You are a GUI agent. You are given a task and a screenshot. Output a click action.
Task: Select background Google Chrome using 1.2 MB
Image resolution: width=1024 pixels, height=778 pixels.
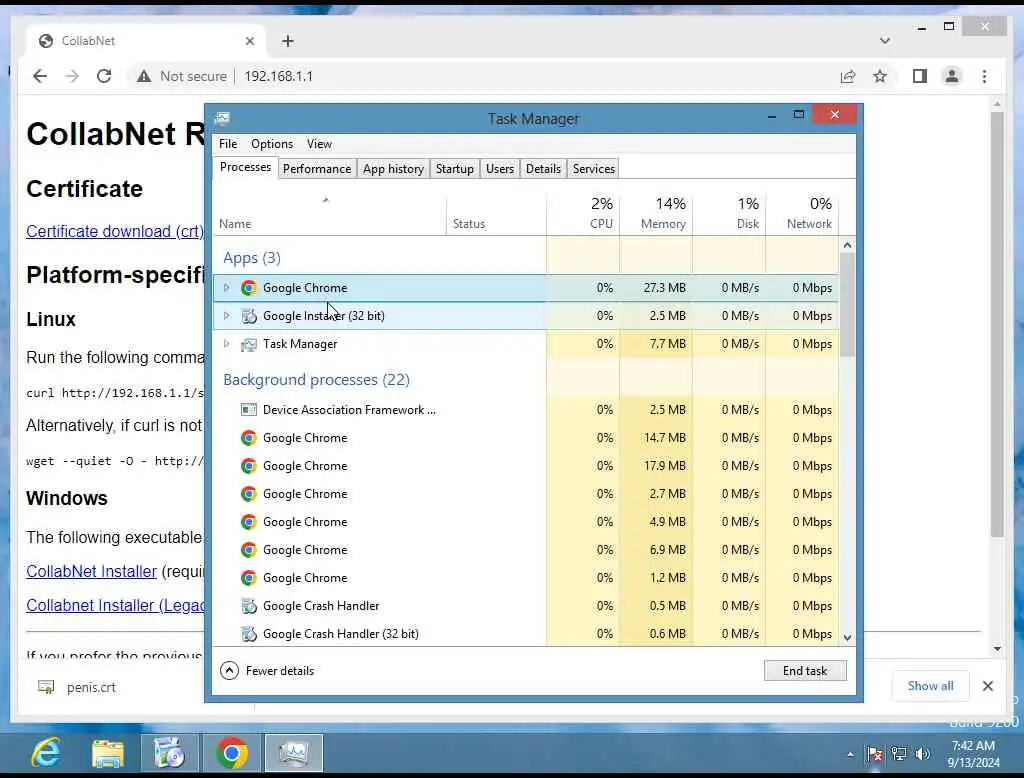pyautogui.click(x=526, y=578)
